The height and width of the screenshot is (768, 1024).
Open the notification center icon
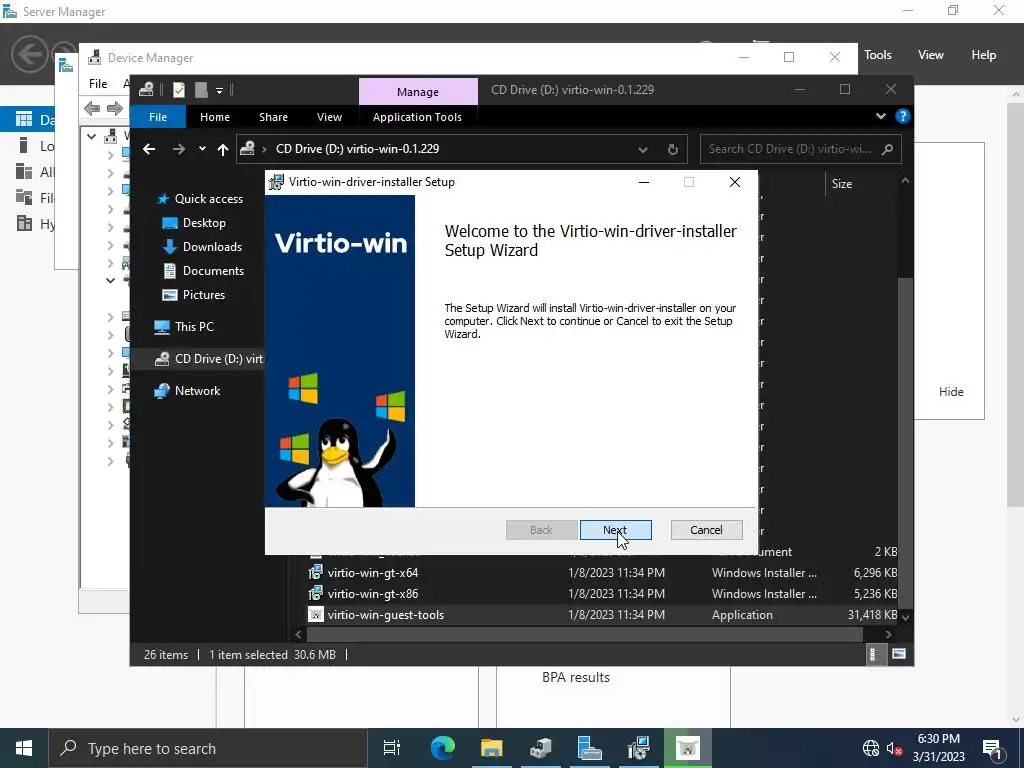coord(991,748)
